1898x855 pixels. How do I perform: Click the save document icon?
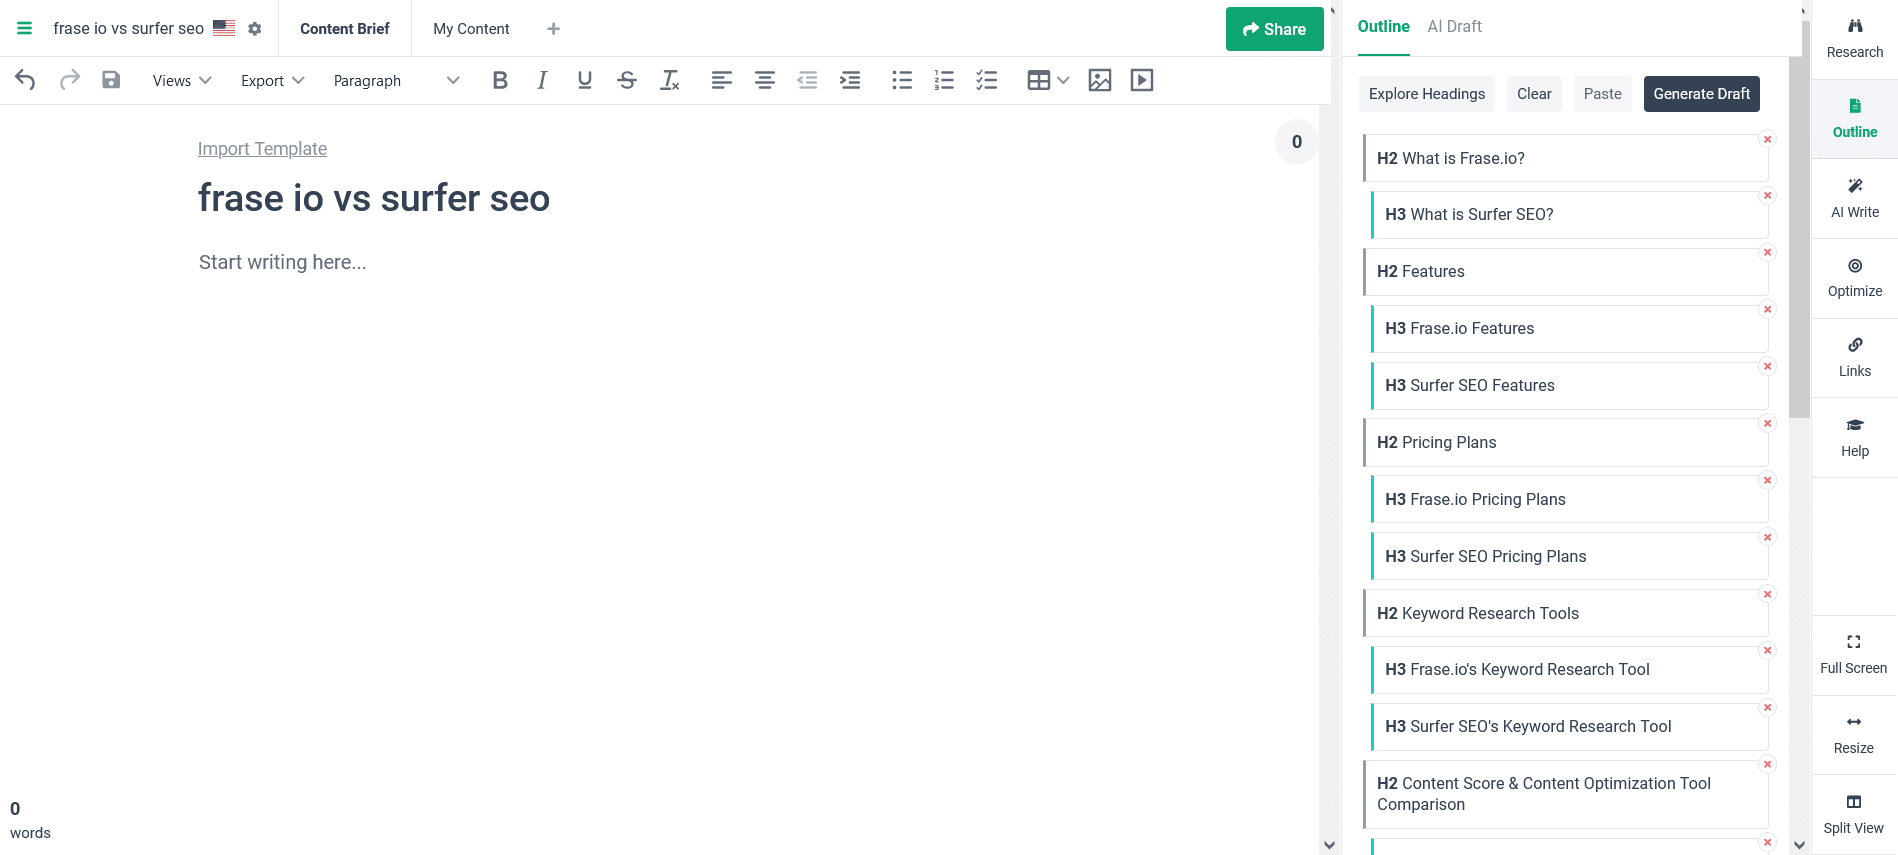tap(111, 80)
